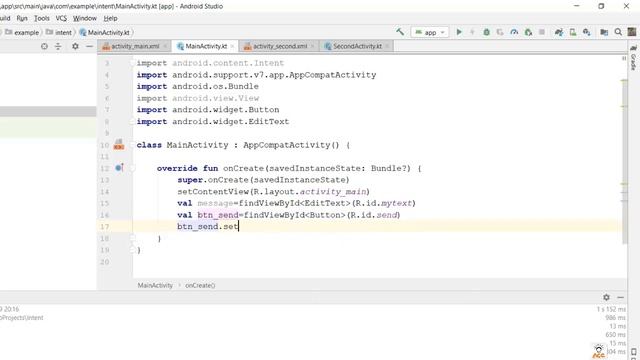
Task: Open the SDK Manager icon
Action: [587, 32]
